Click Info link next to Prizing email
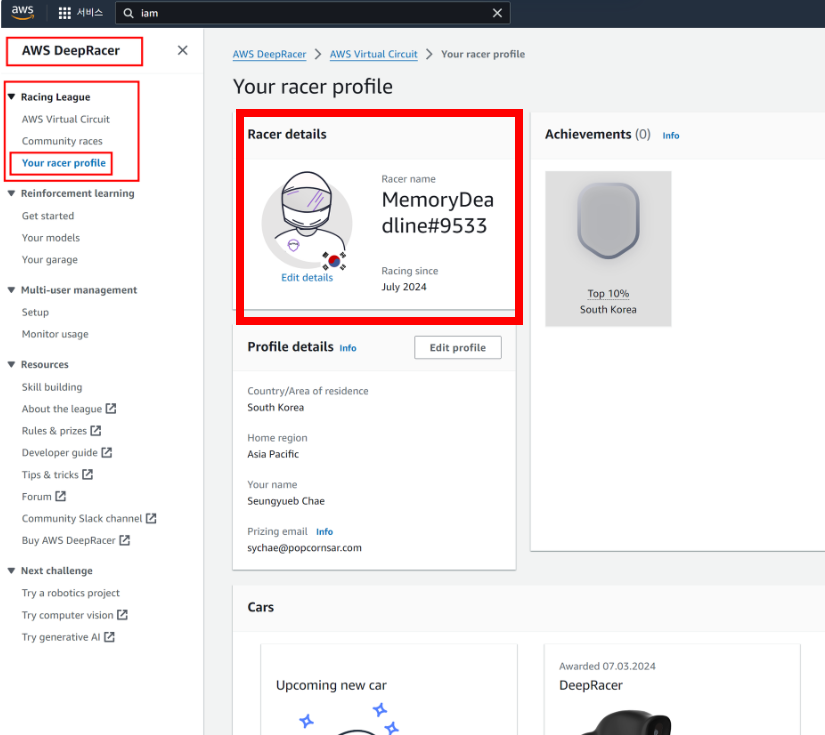The height and width of the screenshot is (735, 825). [x=325, y=532]
